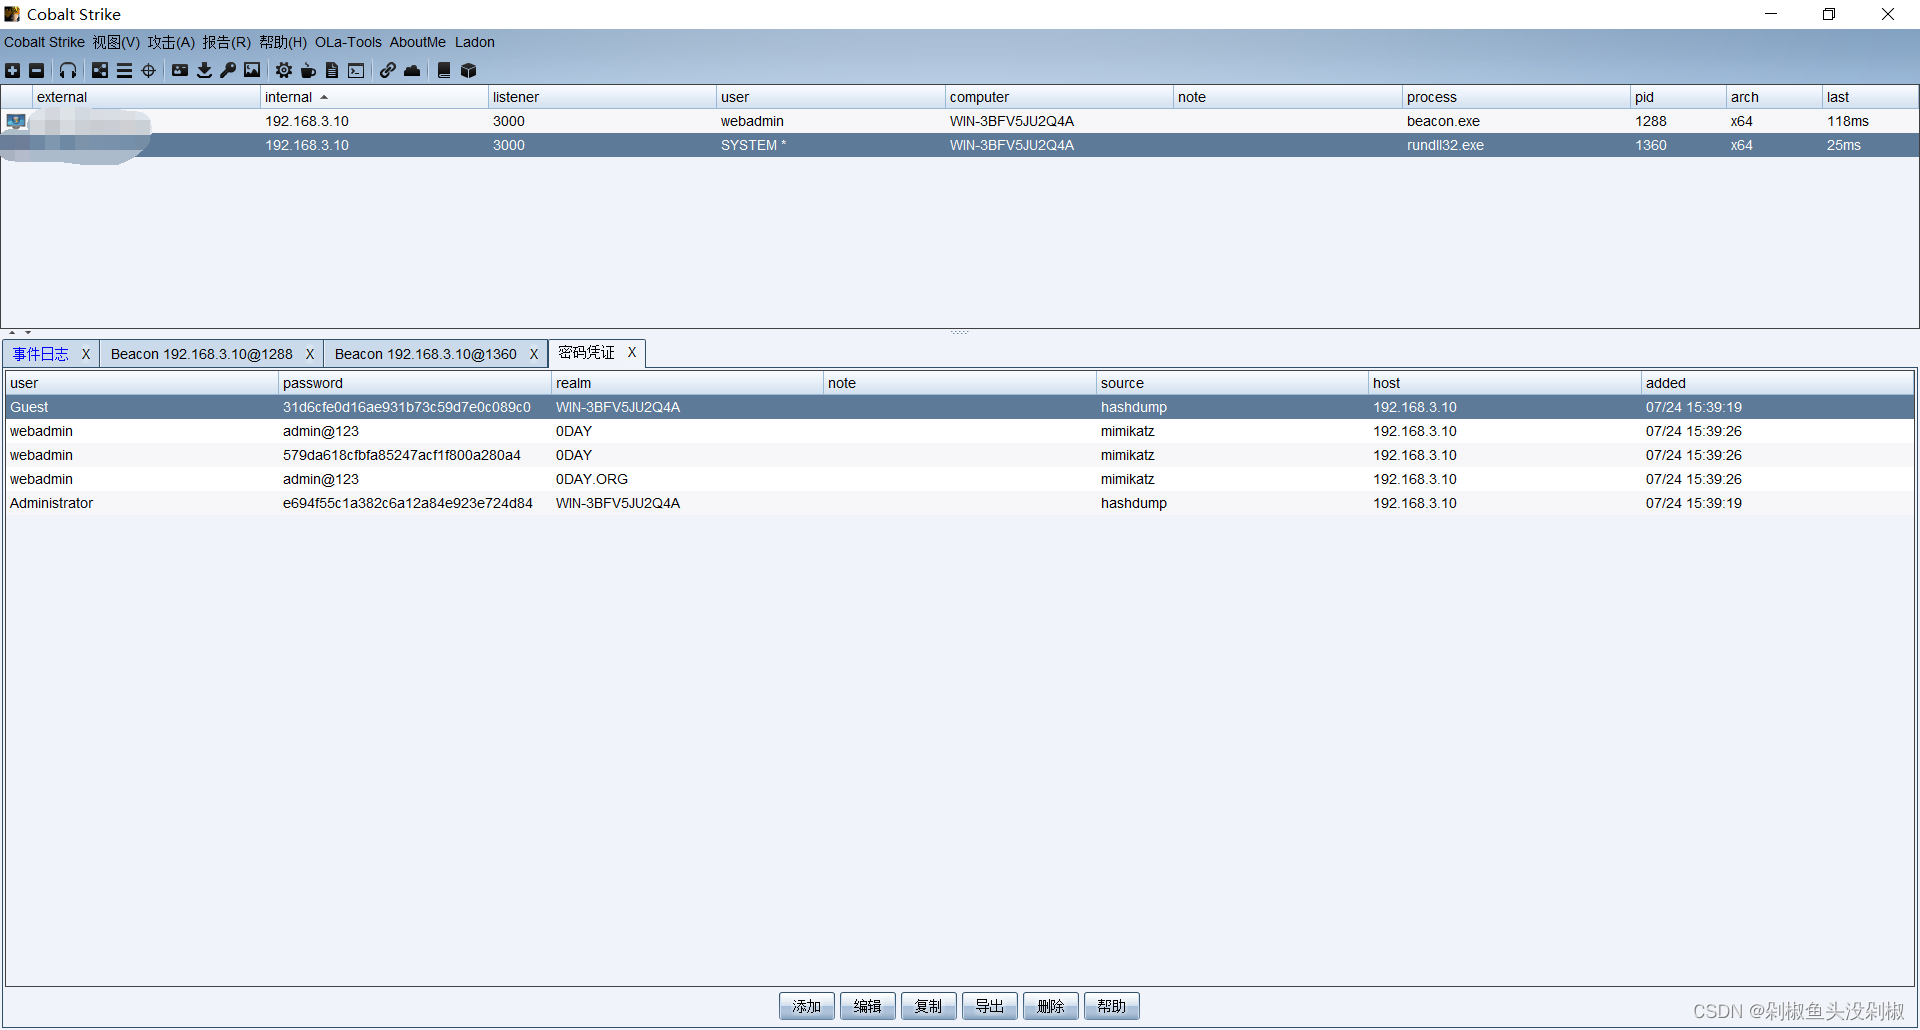Select the 密码凭证 tab

pos(586,352)
